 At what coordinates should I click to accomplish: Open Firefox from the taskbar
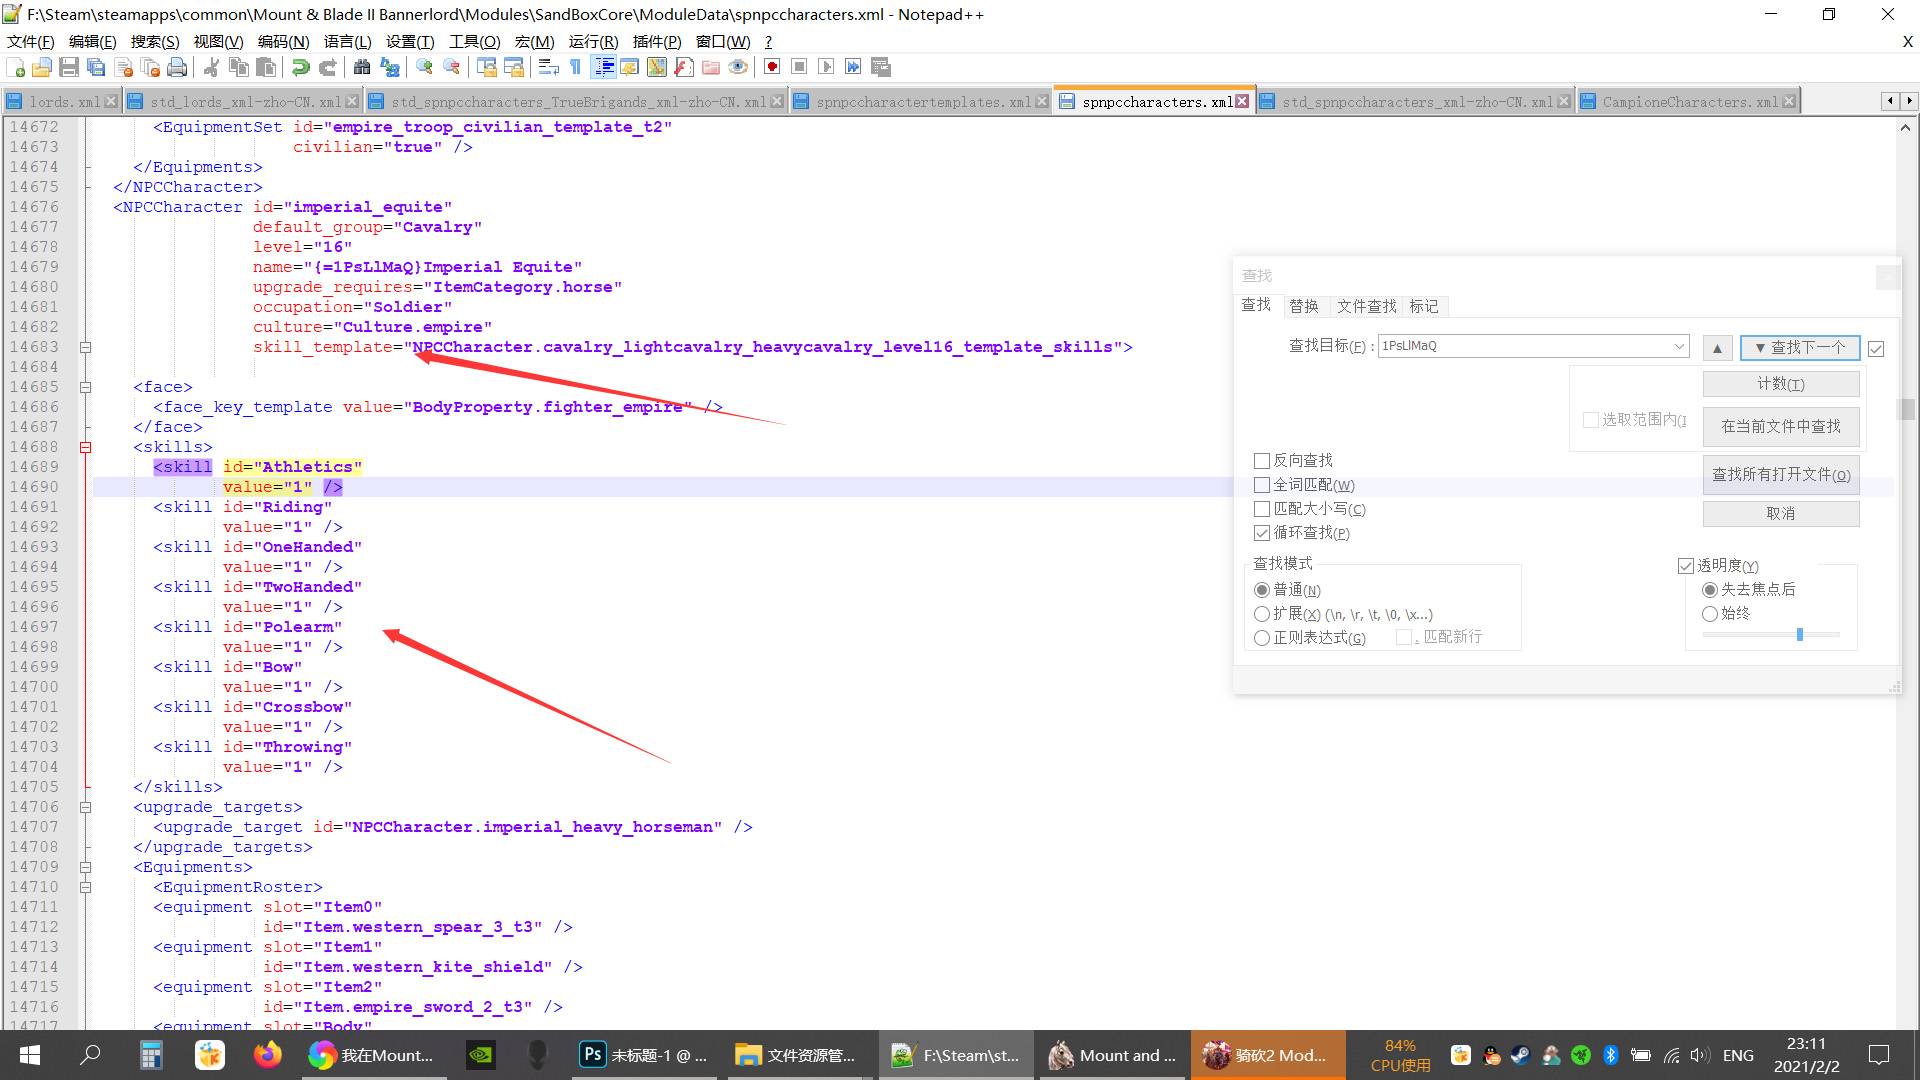(267, 1055)
